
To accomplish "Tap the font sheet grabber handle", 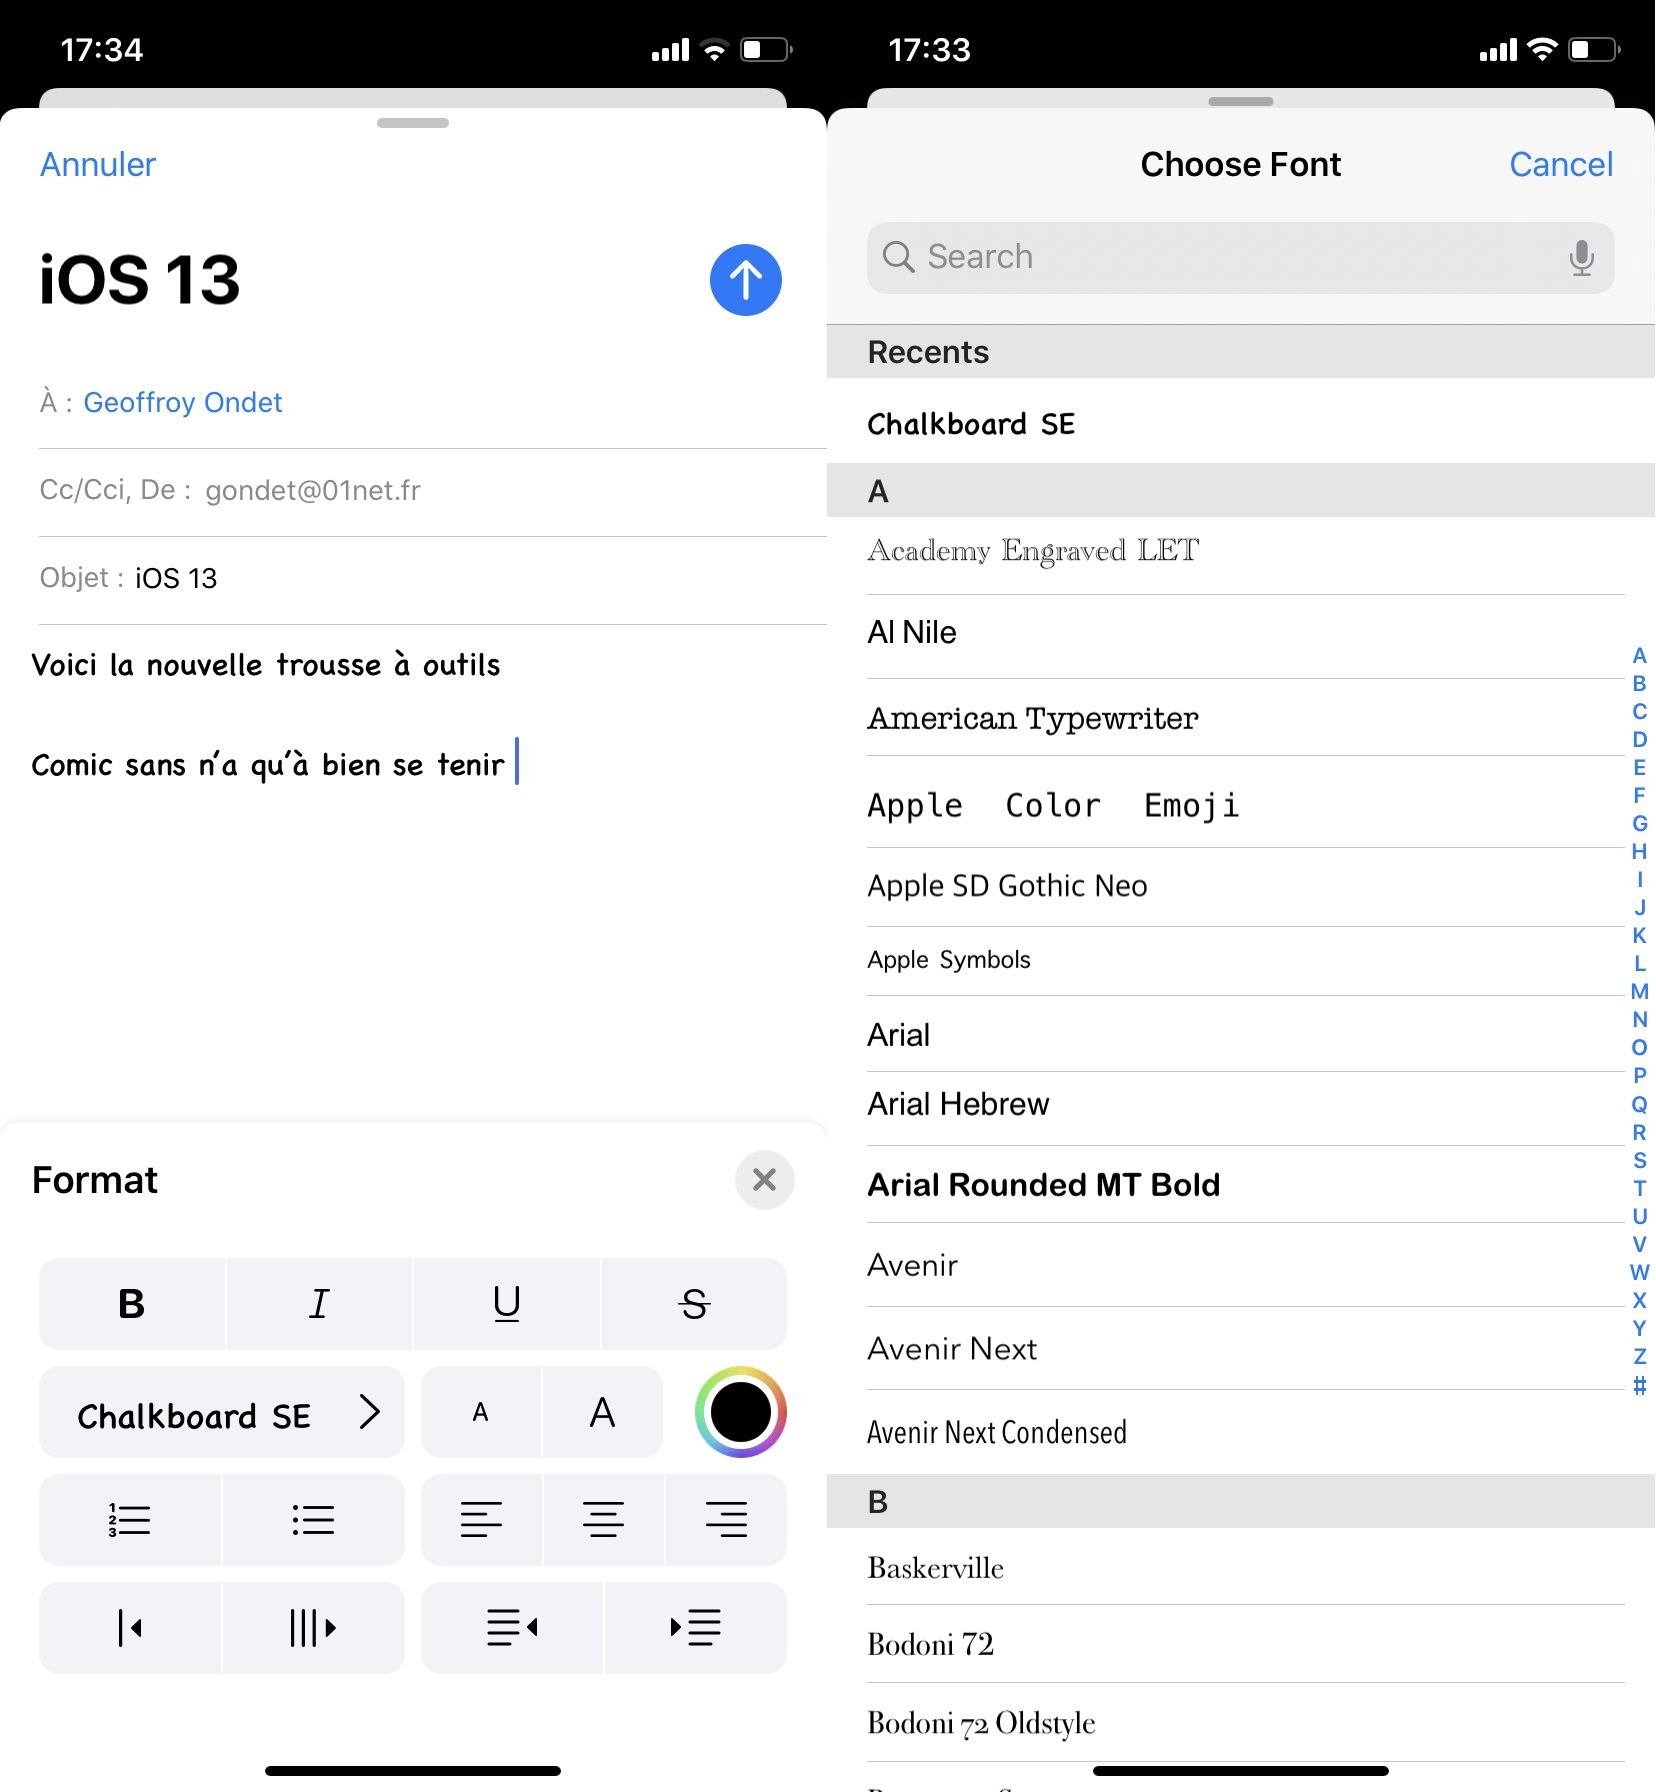I will click(x=1240, y=101).
